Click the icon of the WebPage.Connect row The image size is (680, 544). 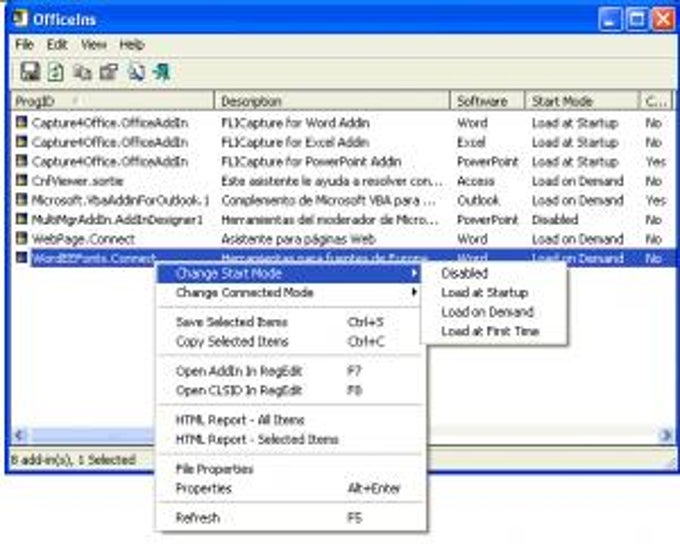[22, 238]
